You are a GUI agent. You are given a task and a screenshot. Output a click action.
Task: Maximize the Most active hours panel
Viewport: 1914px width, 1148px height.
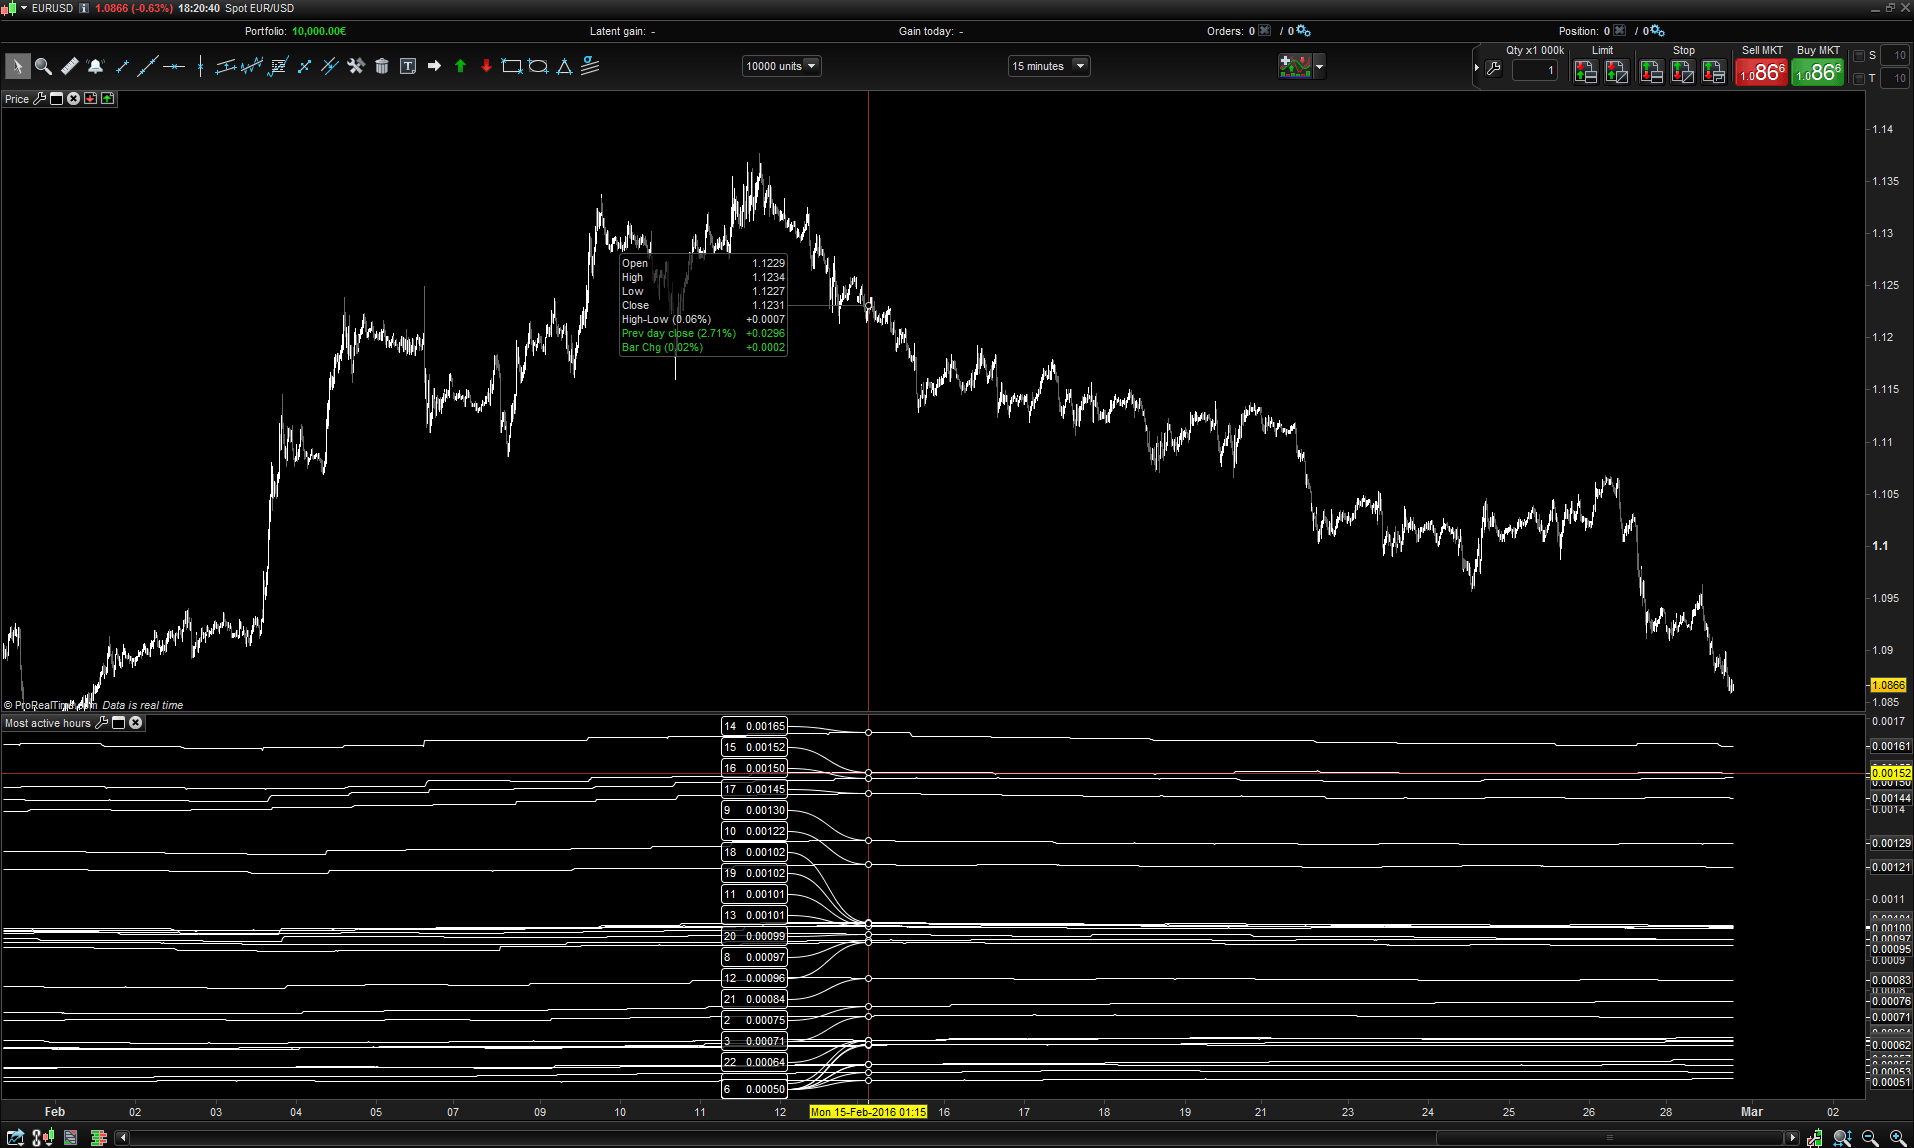point(118,722)
